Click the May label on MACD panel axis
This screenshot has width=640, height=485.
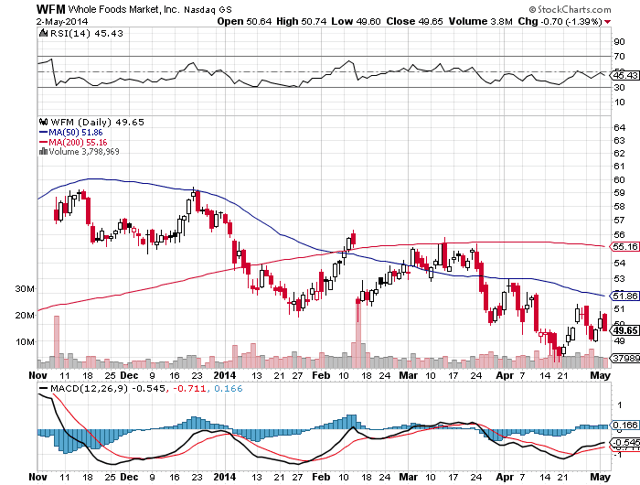[600, 476]
